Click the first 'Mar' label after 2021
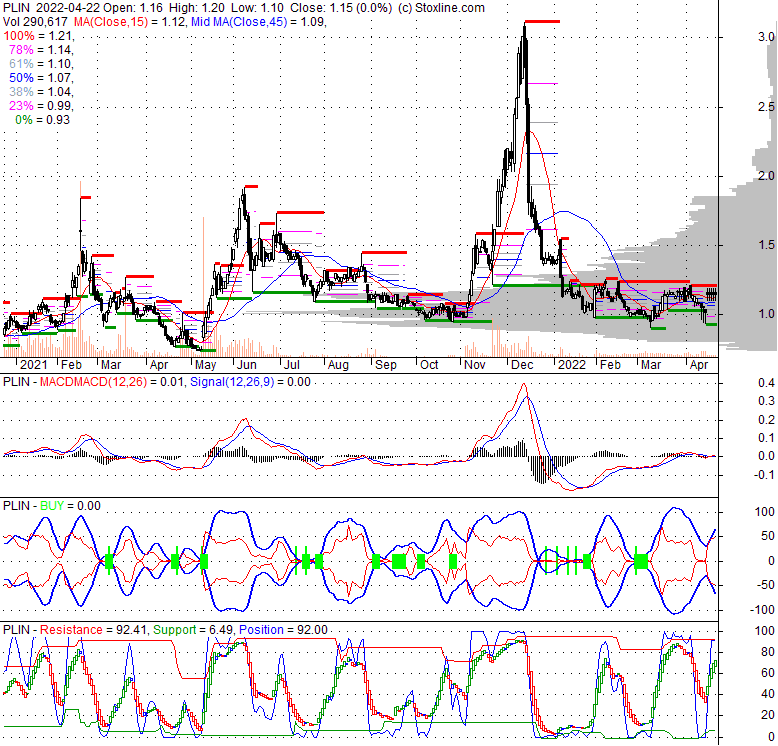 click(111, 365)
